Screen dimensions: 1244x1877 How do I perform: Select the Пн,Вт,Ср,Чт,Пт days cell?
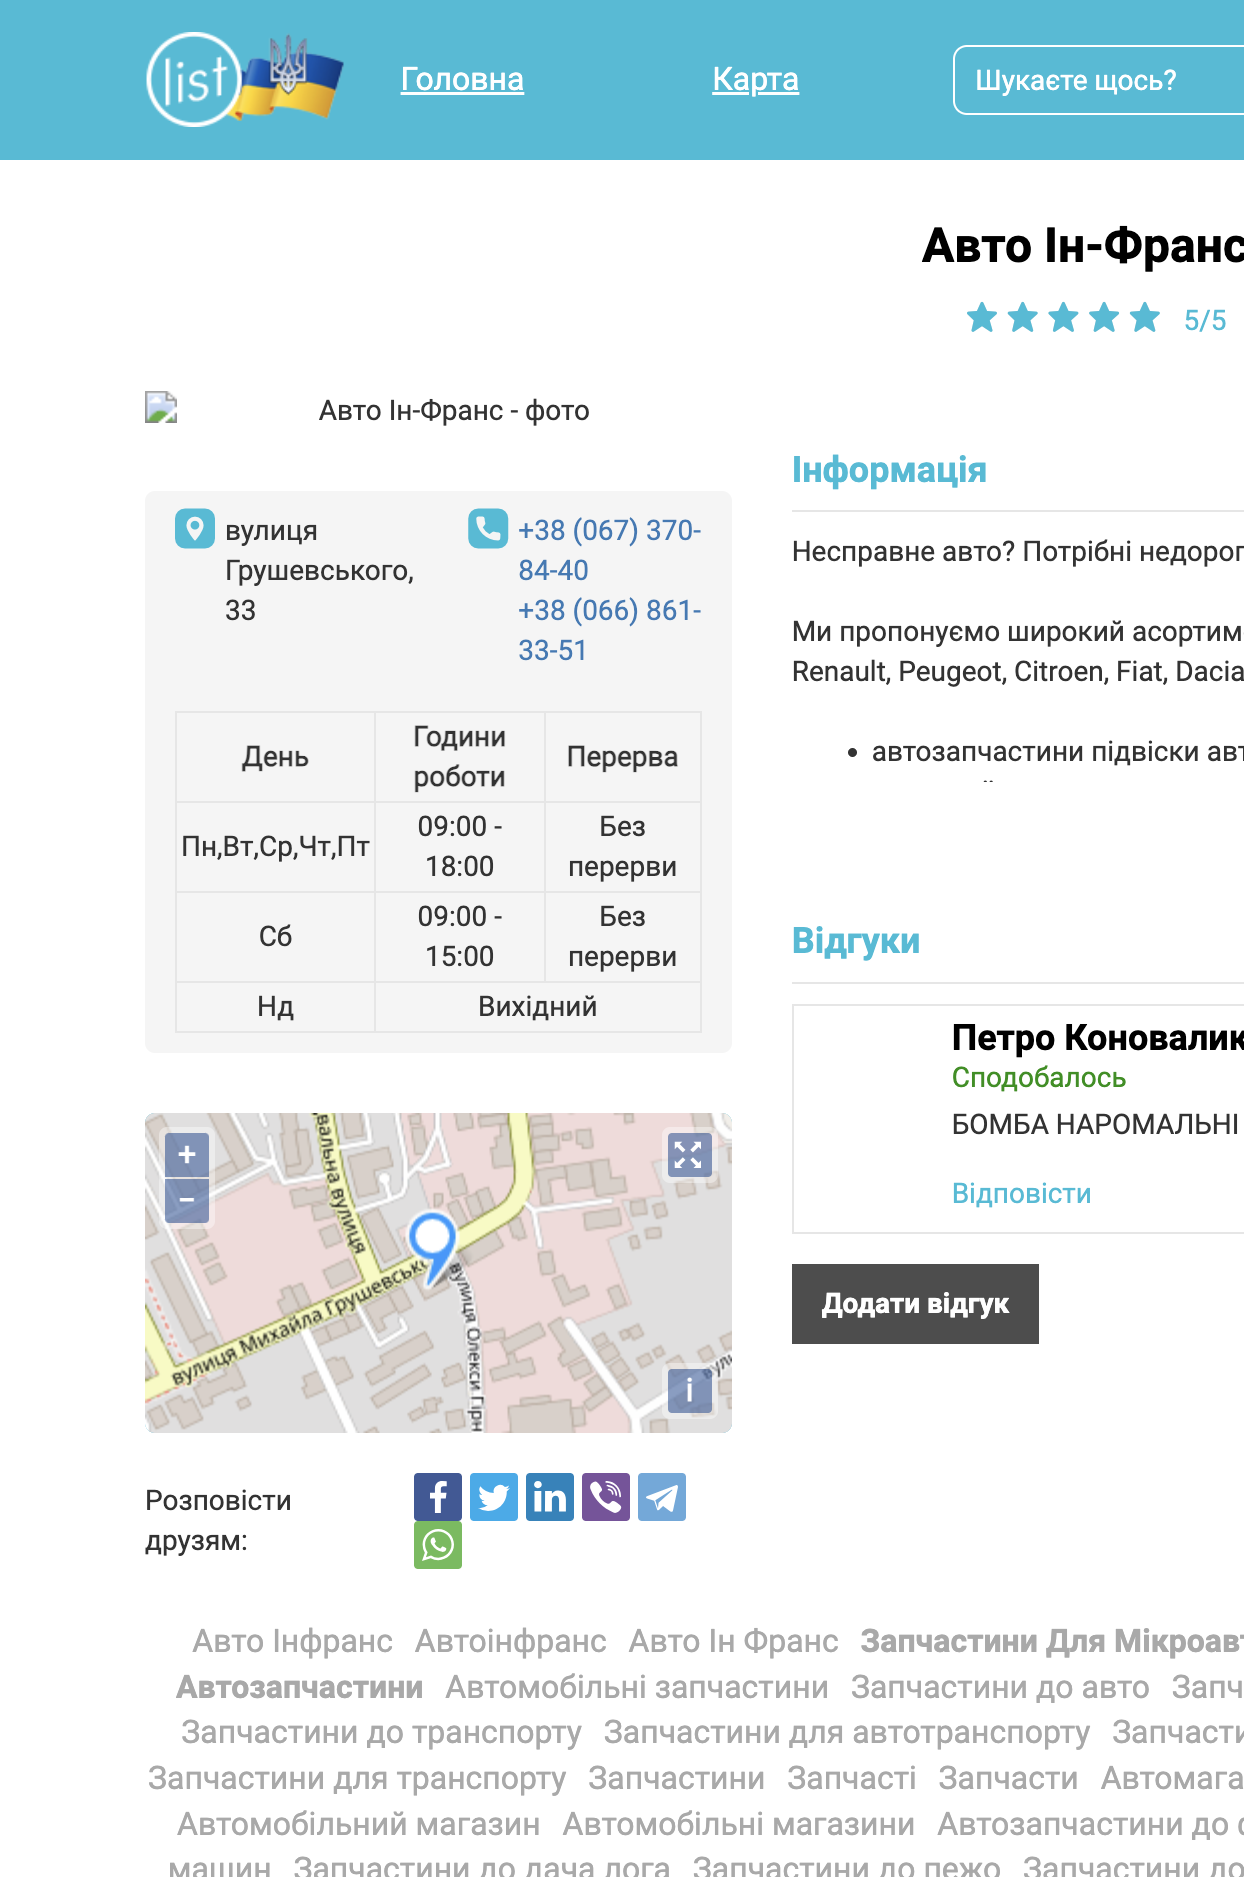coord(276,847)
